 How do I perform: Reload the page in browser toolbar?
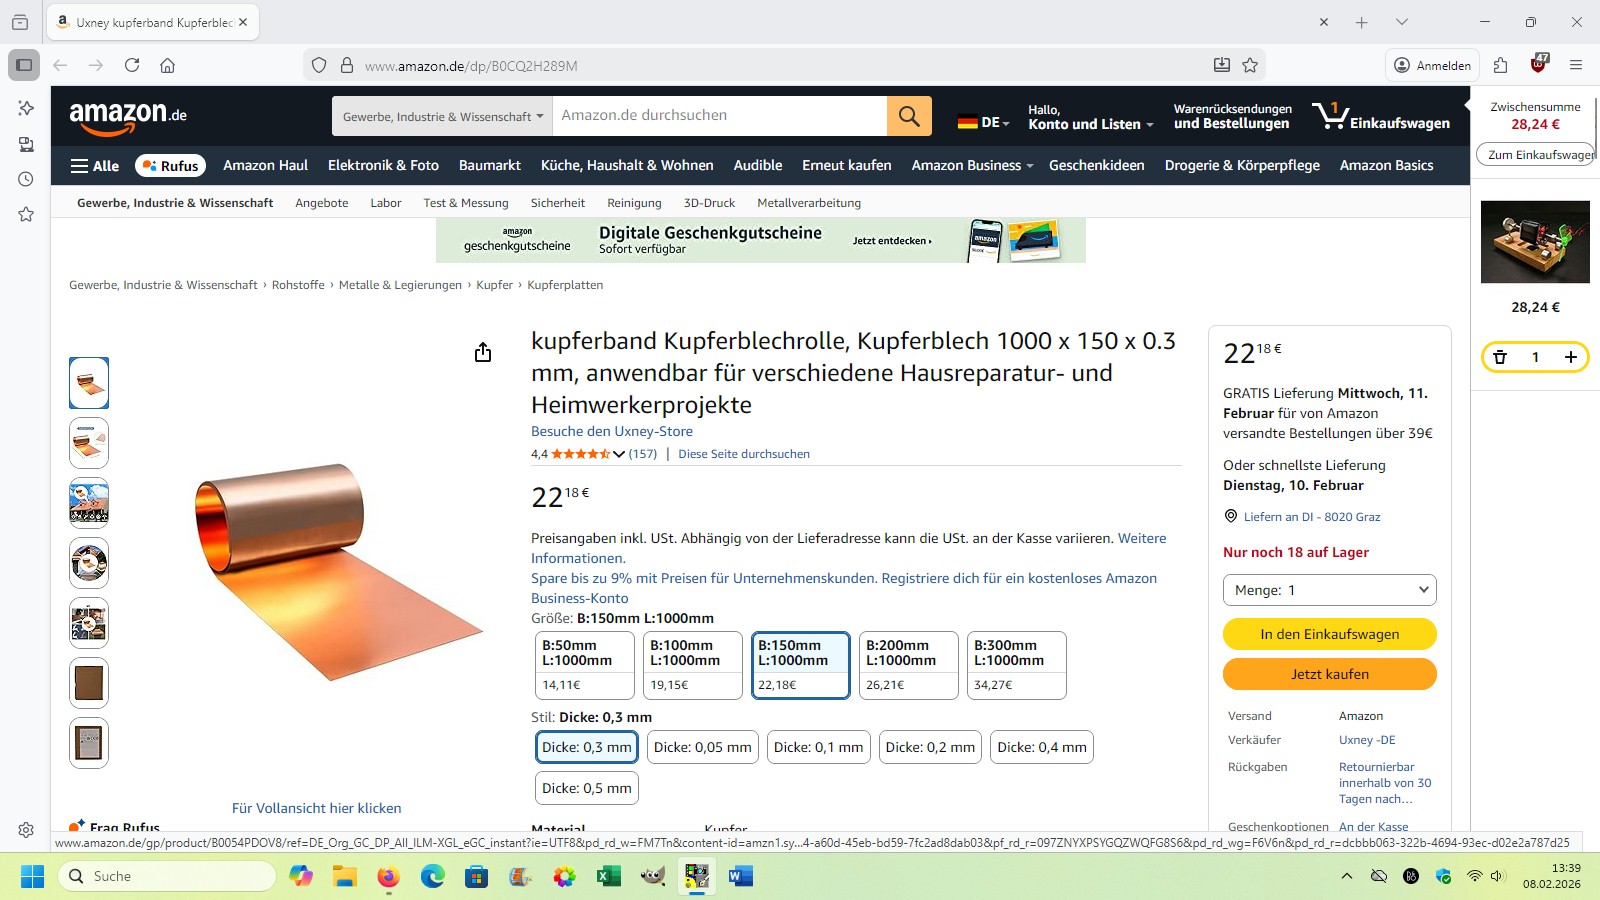[x=132, y=65]
